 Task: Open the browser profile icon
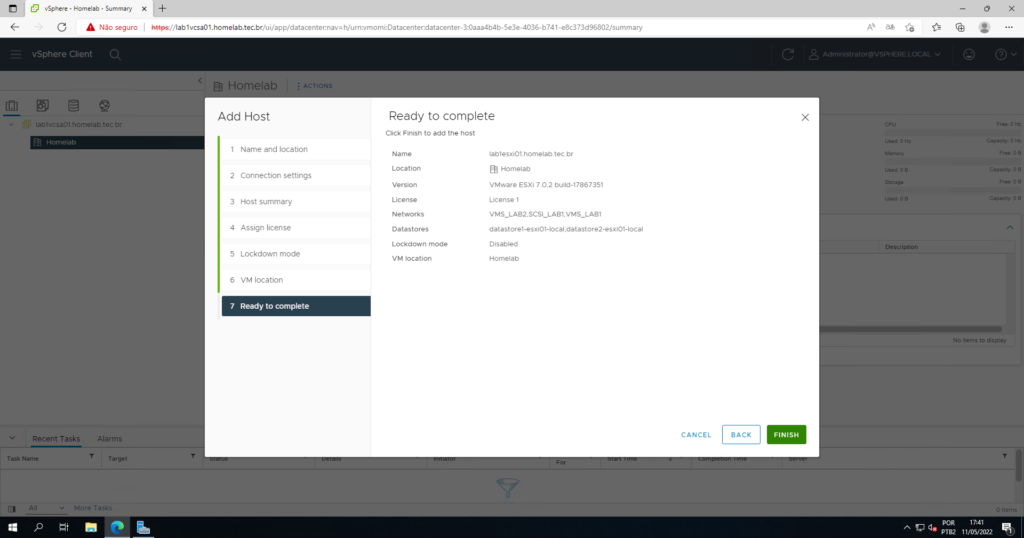(984, 27)
